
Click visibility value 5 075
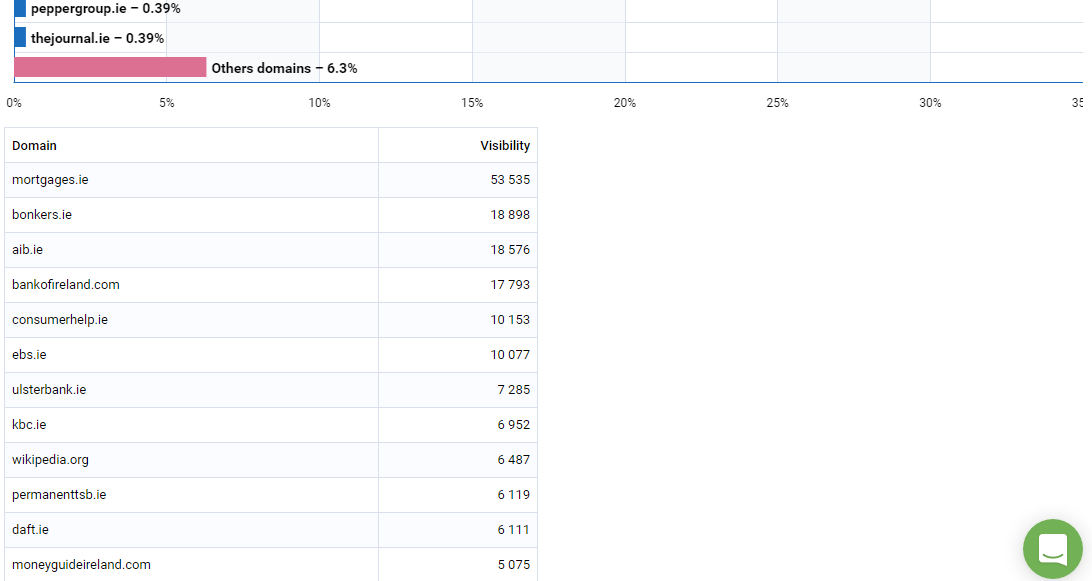[x=513, y=564]
